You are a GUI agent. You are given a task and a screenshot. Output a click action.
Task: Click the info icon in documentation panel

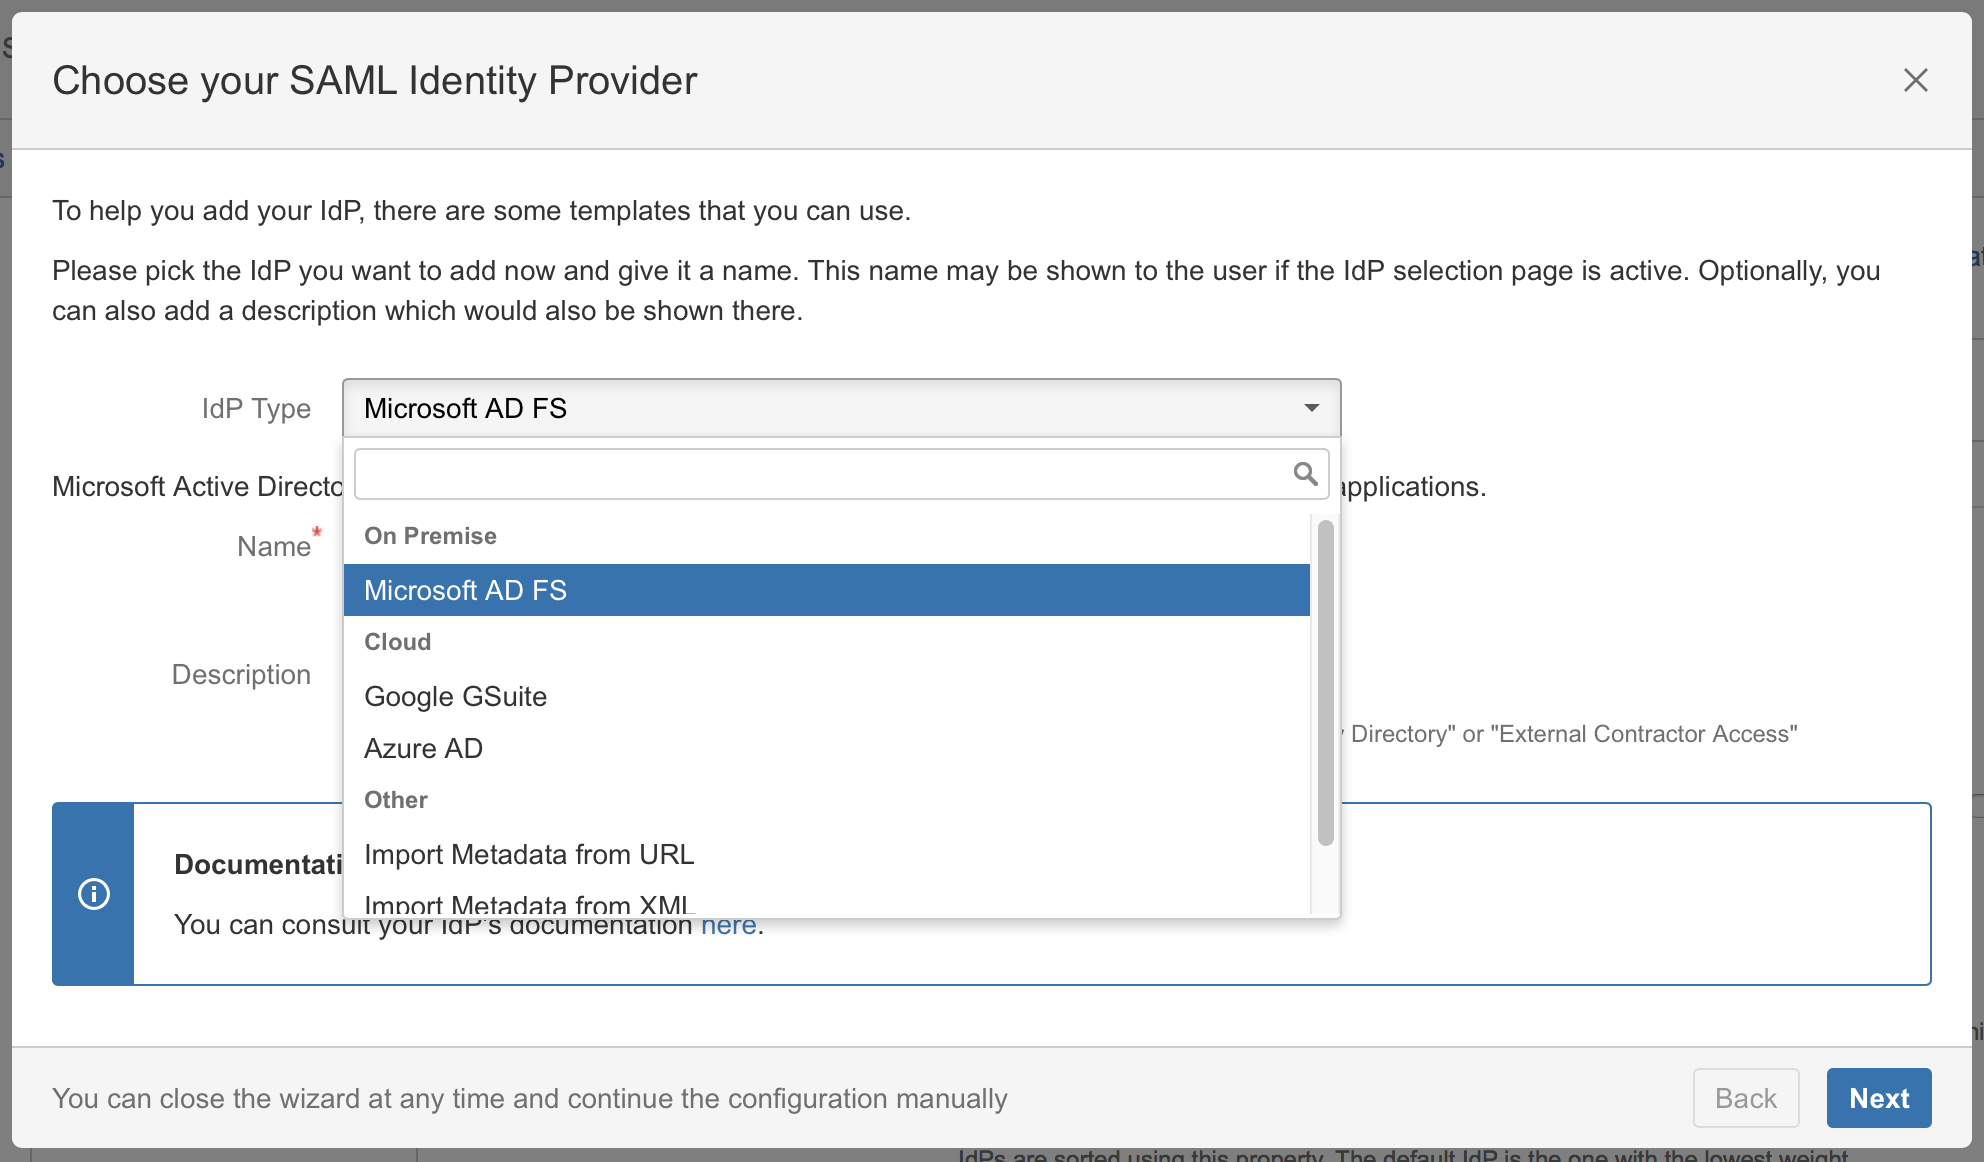94,893
